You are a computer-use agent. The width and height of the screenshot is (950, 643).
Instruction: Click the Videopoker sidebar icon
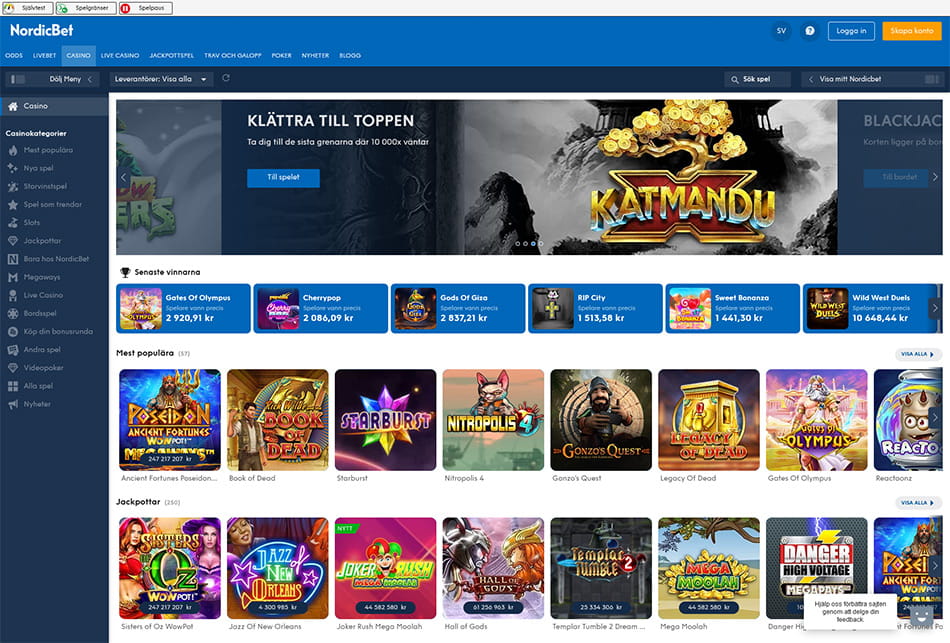[13, 368]
